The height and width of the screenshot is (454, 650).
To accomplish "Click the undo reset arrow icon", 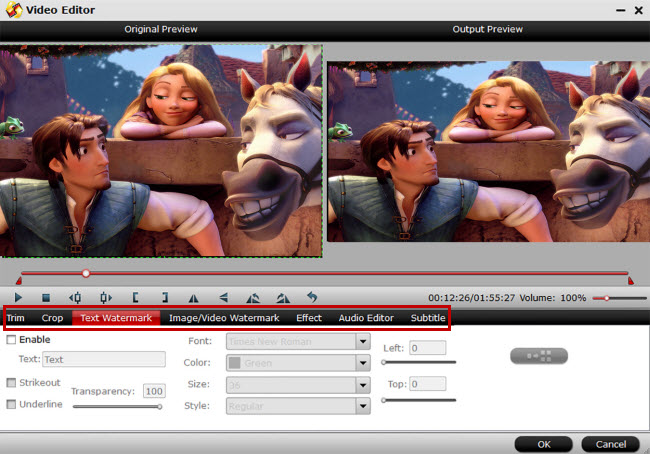I will pos(312,297).
